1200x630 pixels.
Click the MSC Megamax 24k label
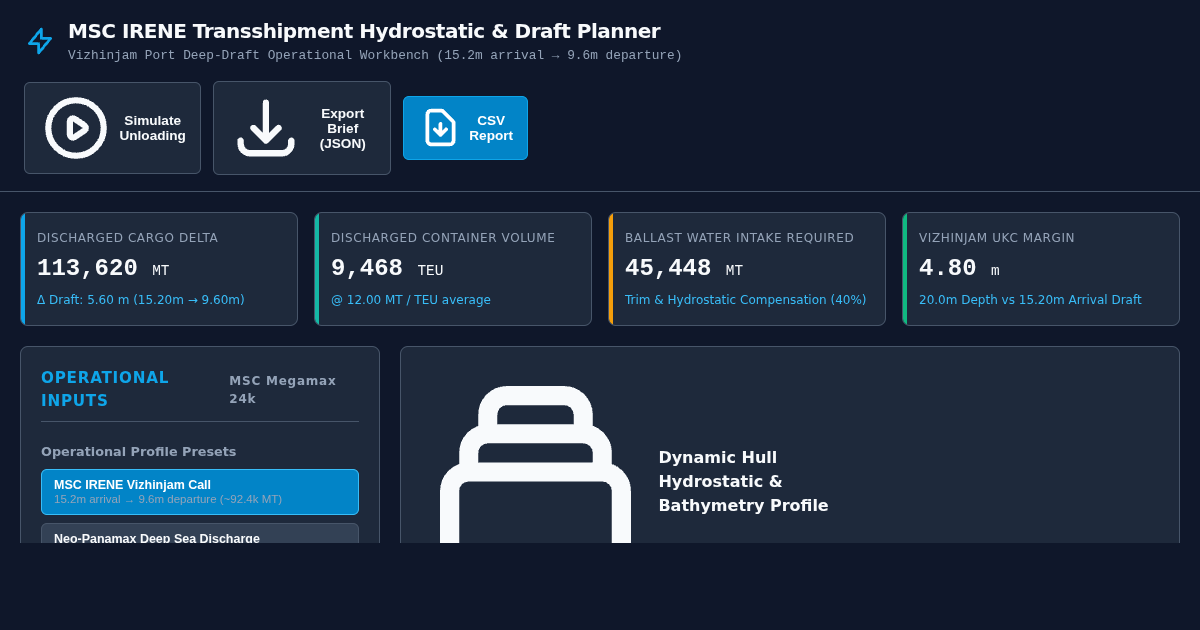tap(283, 390)
